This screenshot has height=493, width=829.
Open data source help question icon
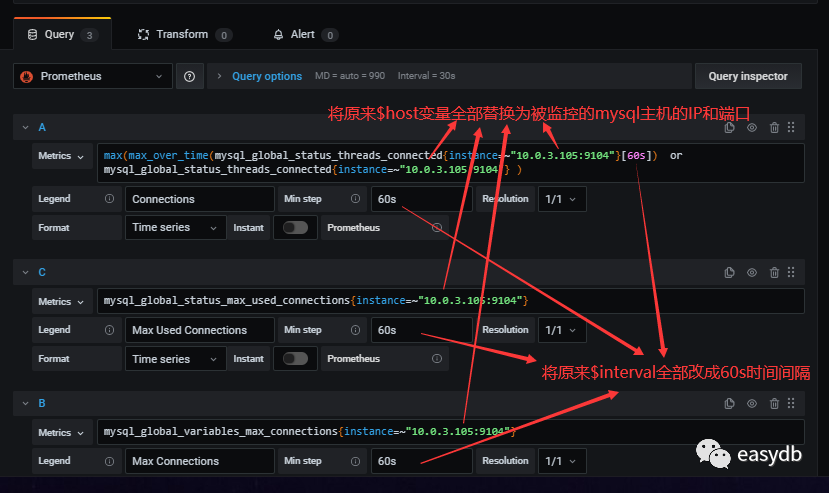click(x=190, y=76)
